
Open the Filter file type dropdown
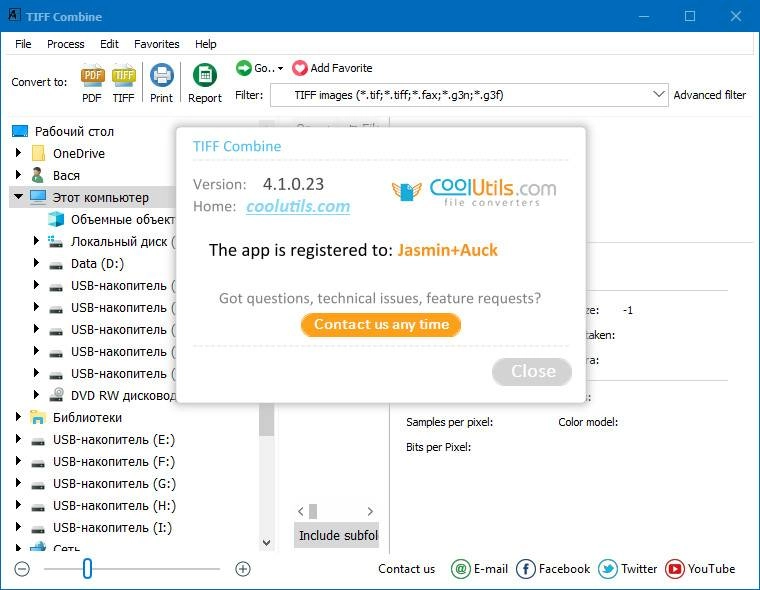click(658, 94)
